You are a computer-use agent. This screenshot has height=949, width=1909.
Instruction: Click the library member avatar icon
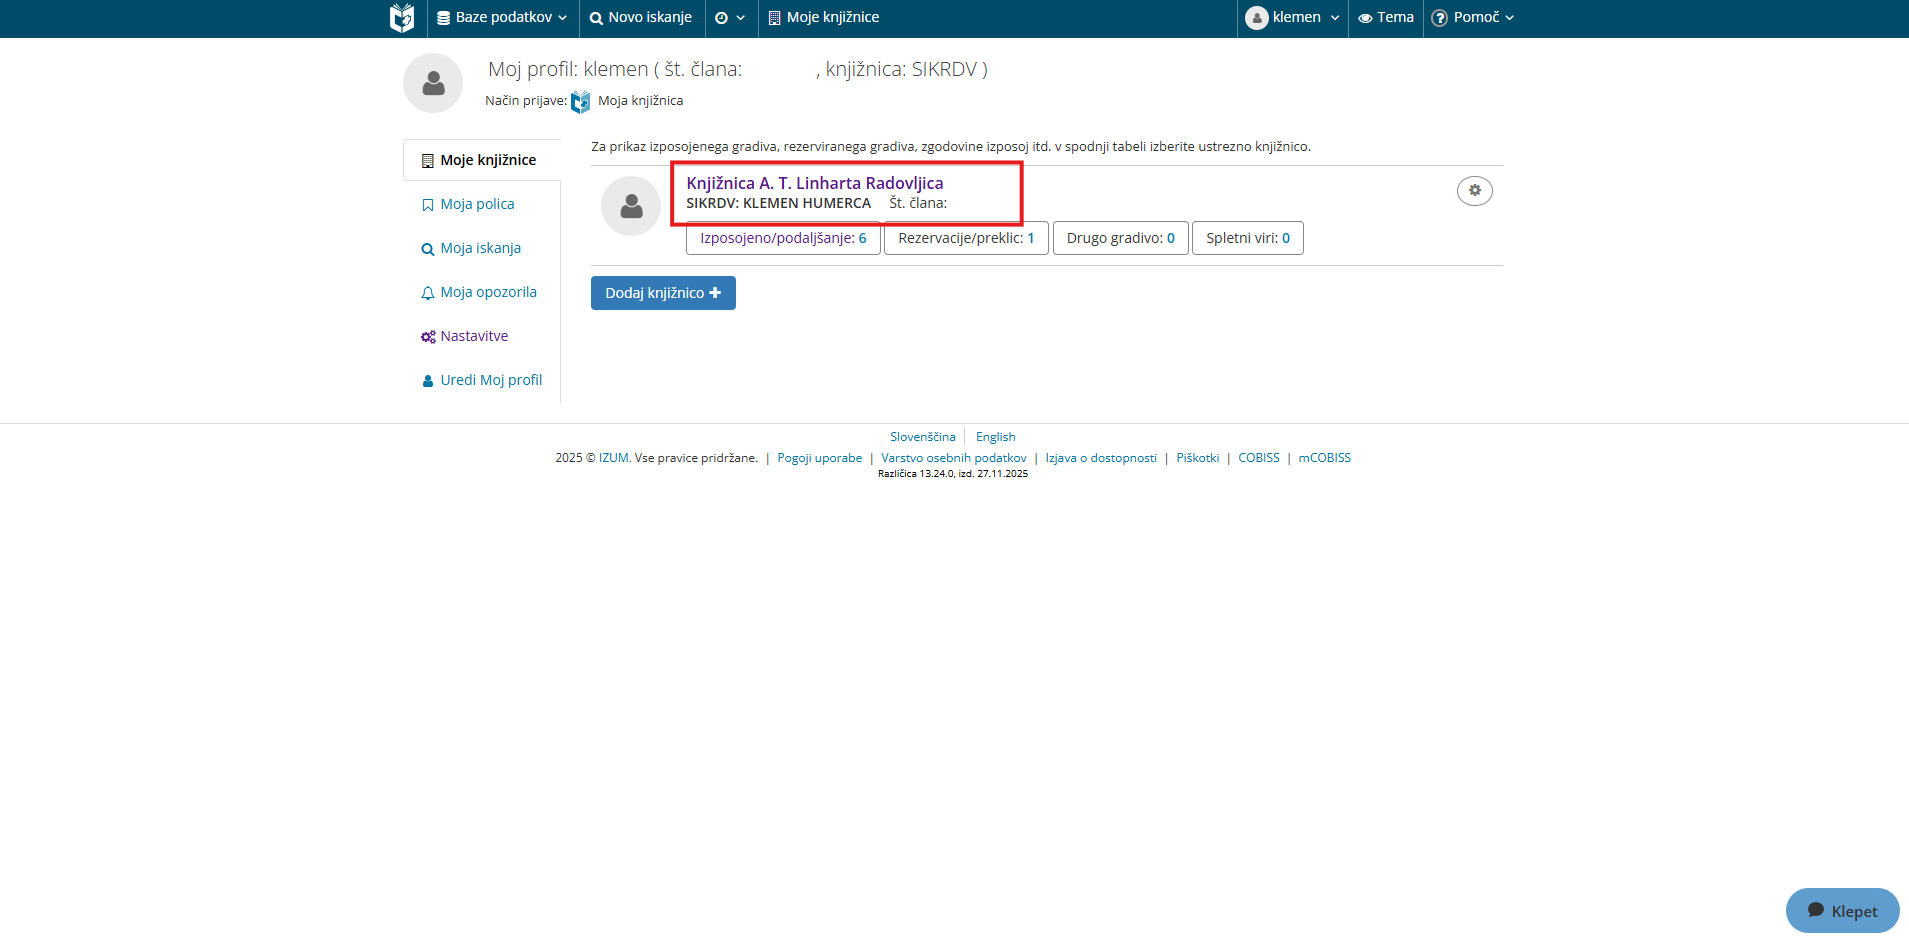pos(631,206)
